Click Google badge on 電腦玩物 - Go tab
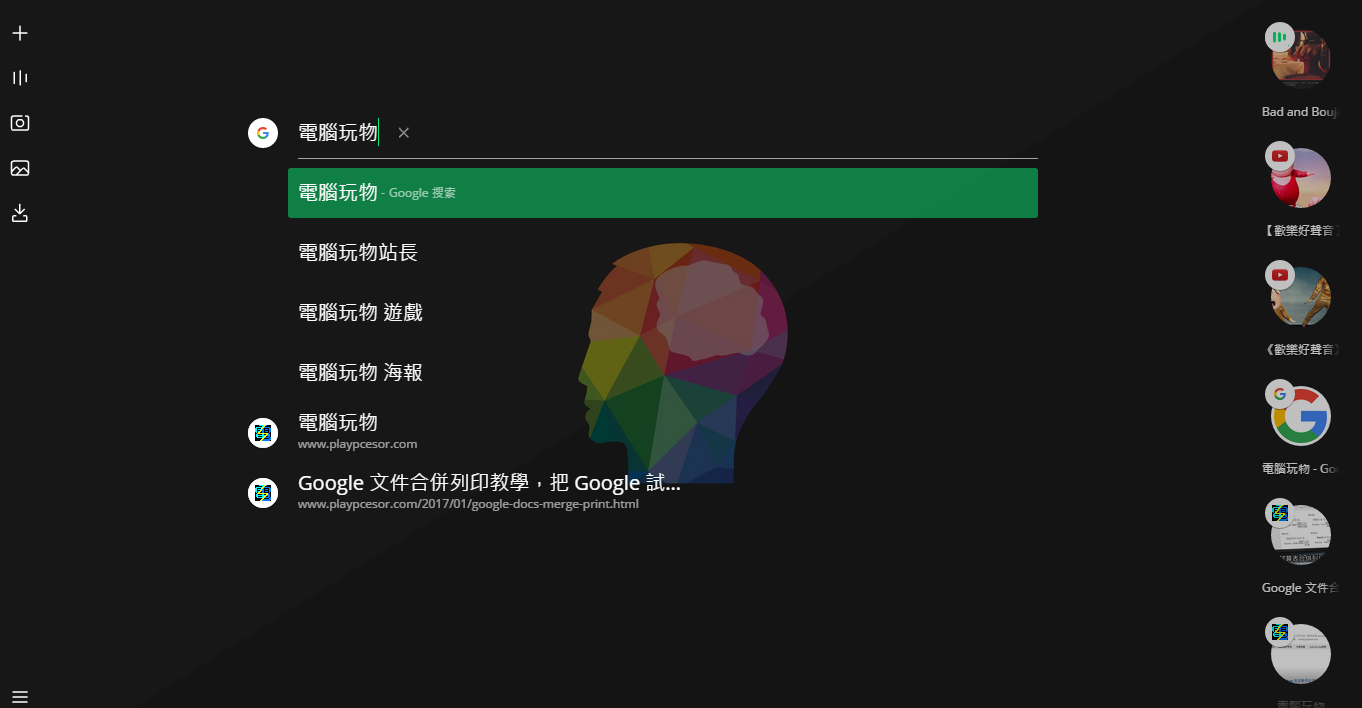 coord(1279,394)
